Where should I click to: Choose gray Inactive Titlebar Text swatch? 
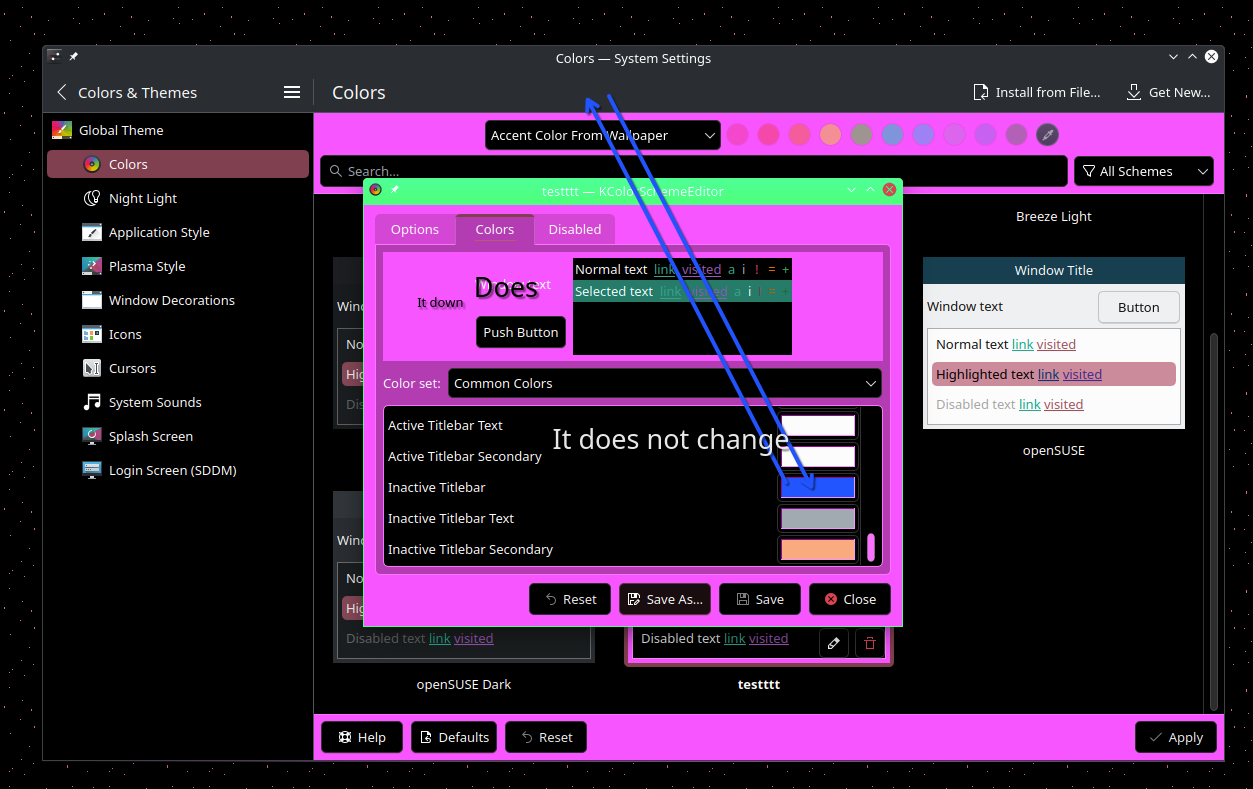[818, 518]
